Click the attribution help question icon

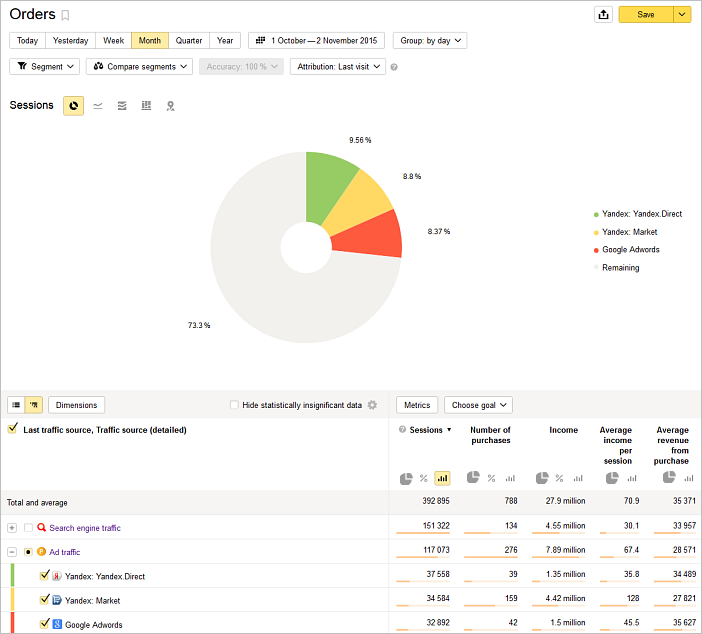pyautogui.click(x=394, y=68)
